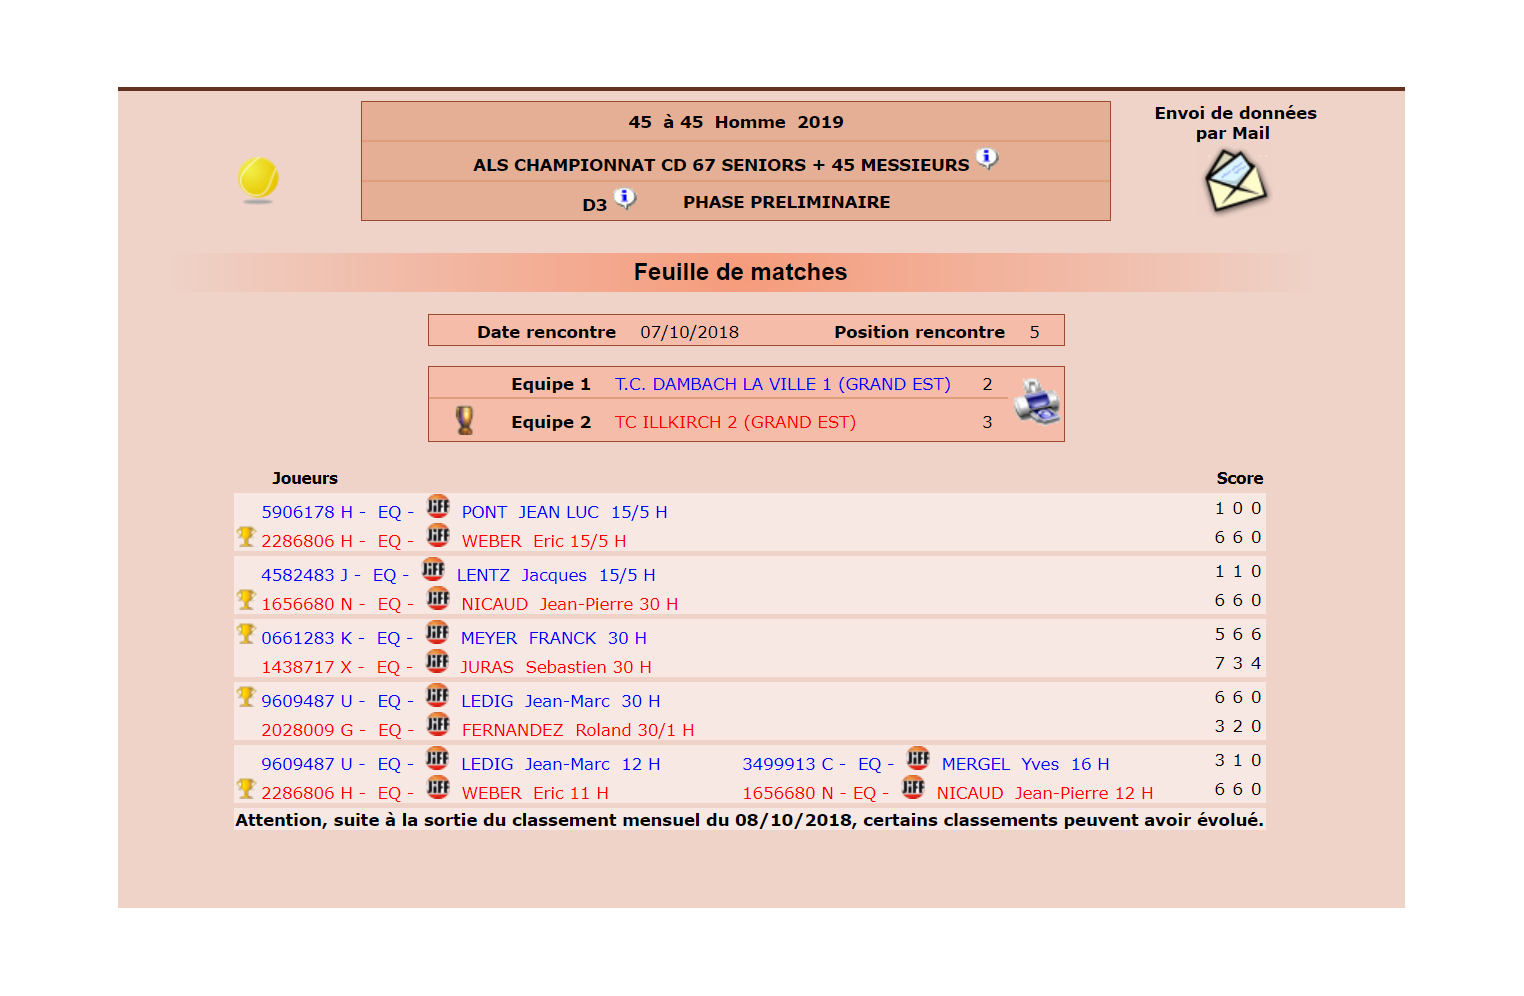Click licence number 4582483 J

(305, 575)
